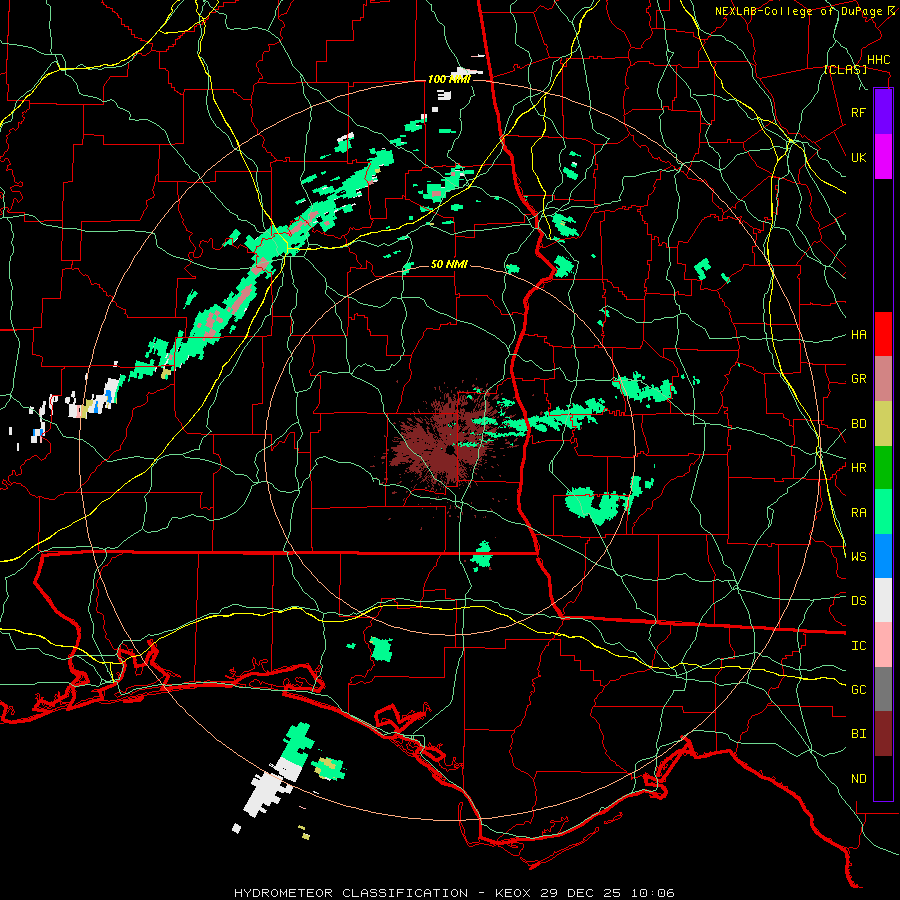Click the '[CLAS]' units label
The height and width of the screenshot is (900, 900).
[845, 70]
